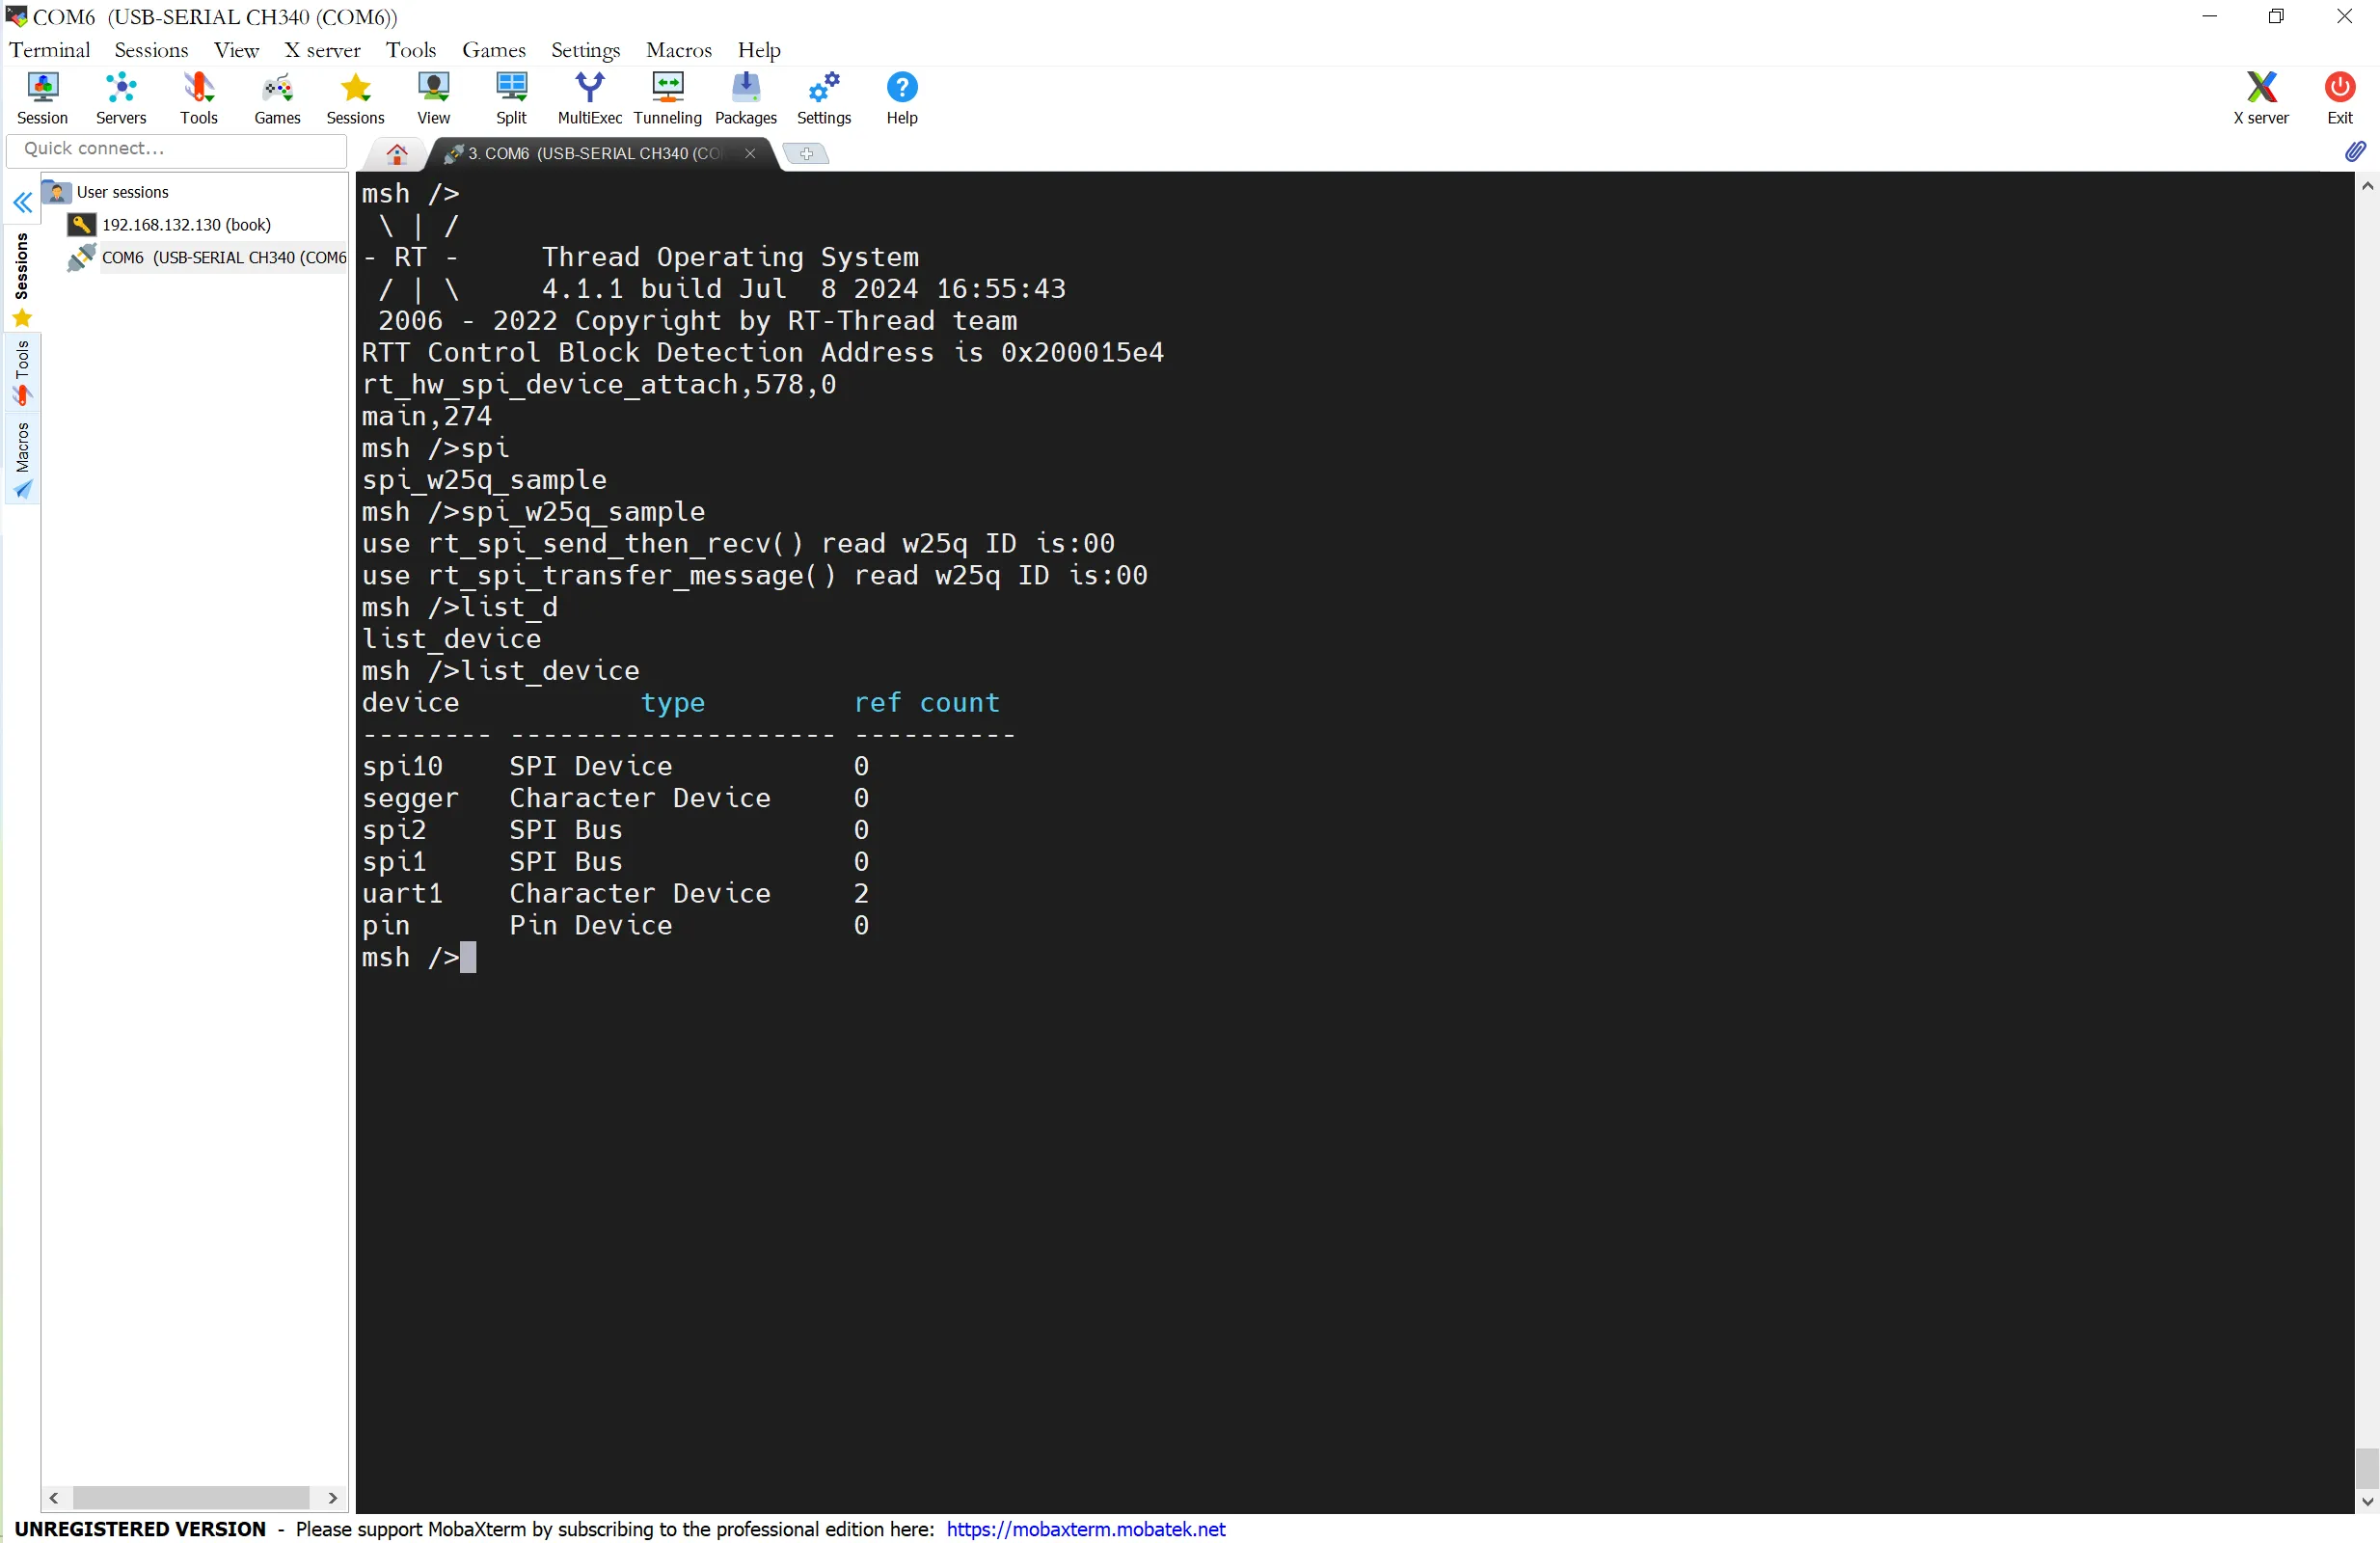The height and width of the screenshot is (1543, 2380).
Task: Open the Help question mark icon
Action: 902,98
